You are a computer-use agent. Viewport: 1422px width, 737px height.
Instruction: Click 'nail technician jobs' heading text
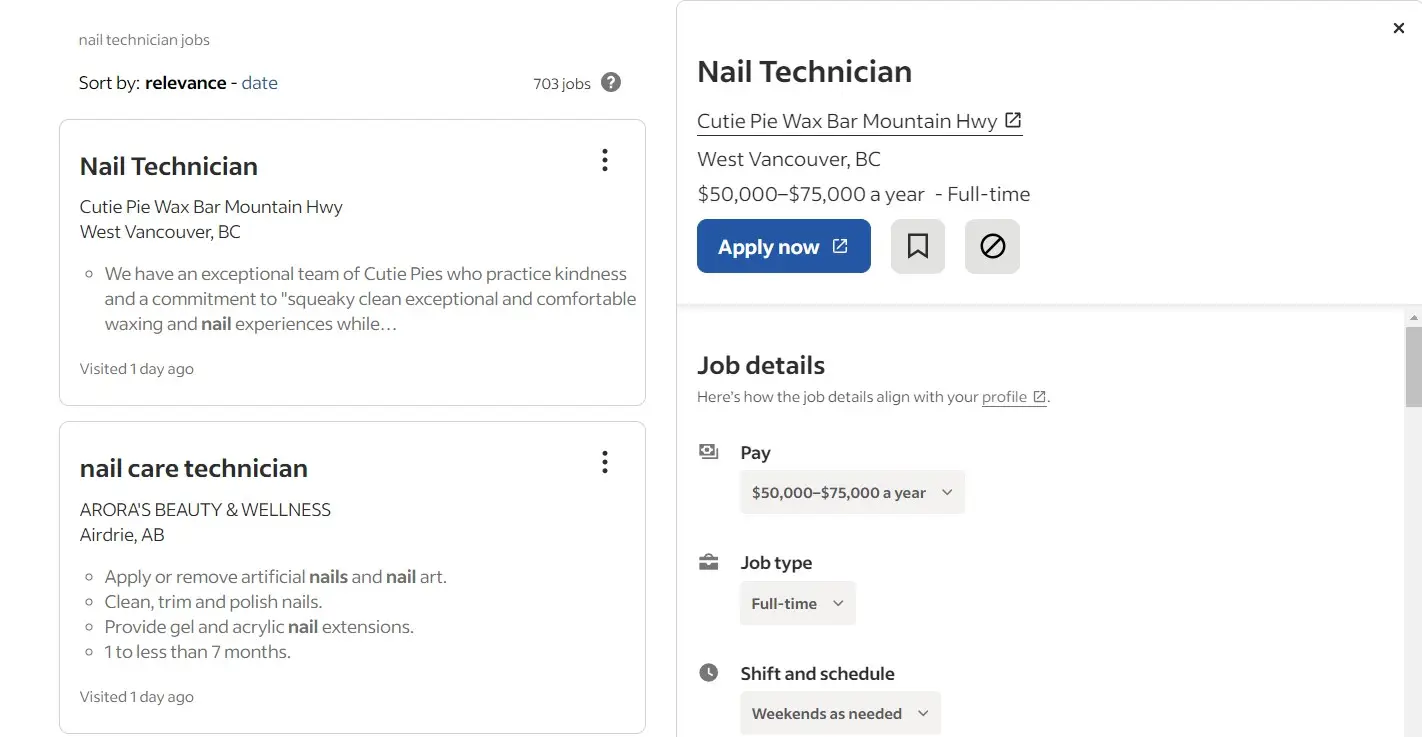point(144,40)
